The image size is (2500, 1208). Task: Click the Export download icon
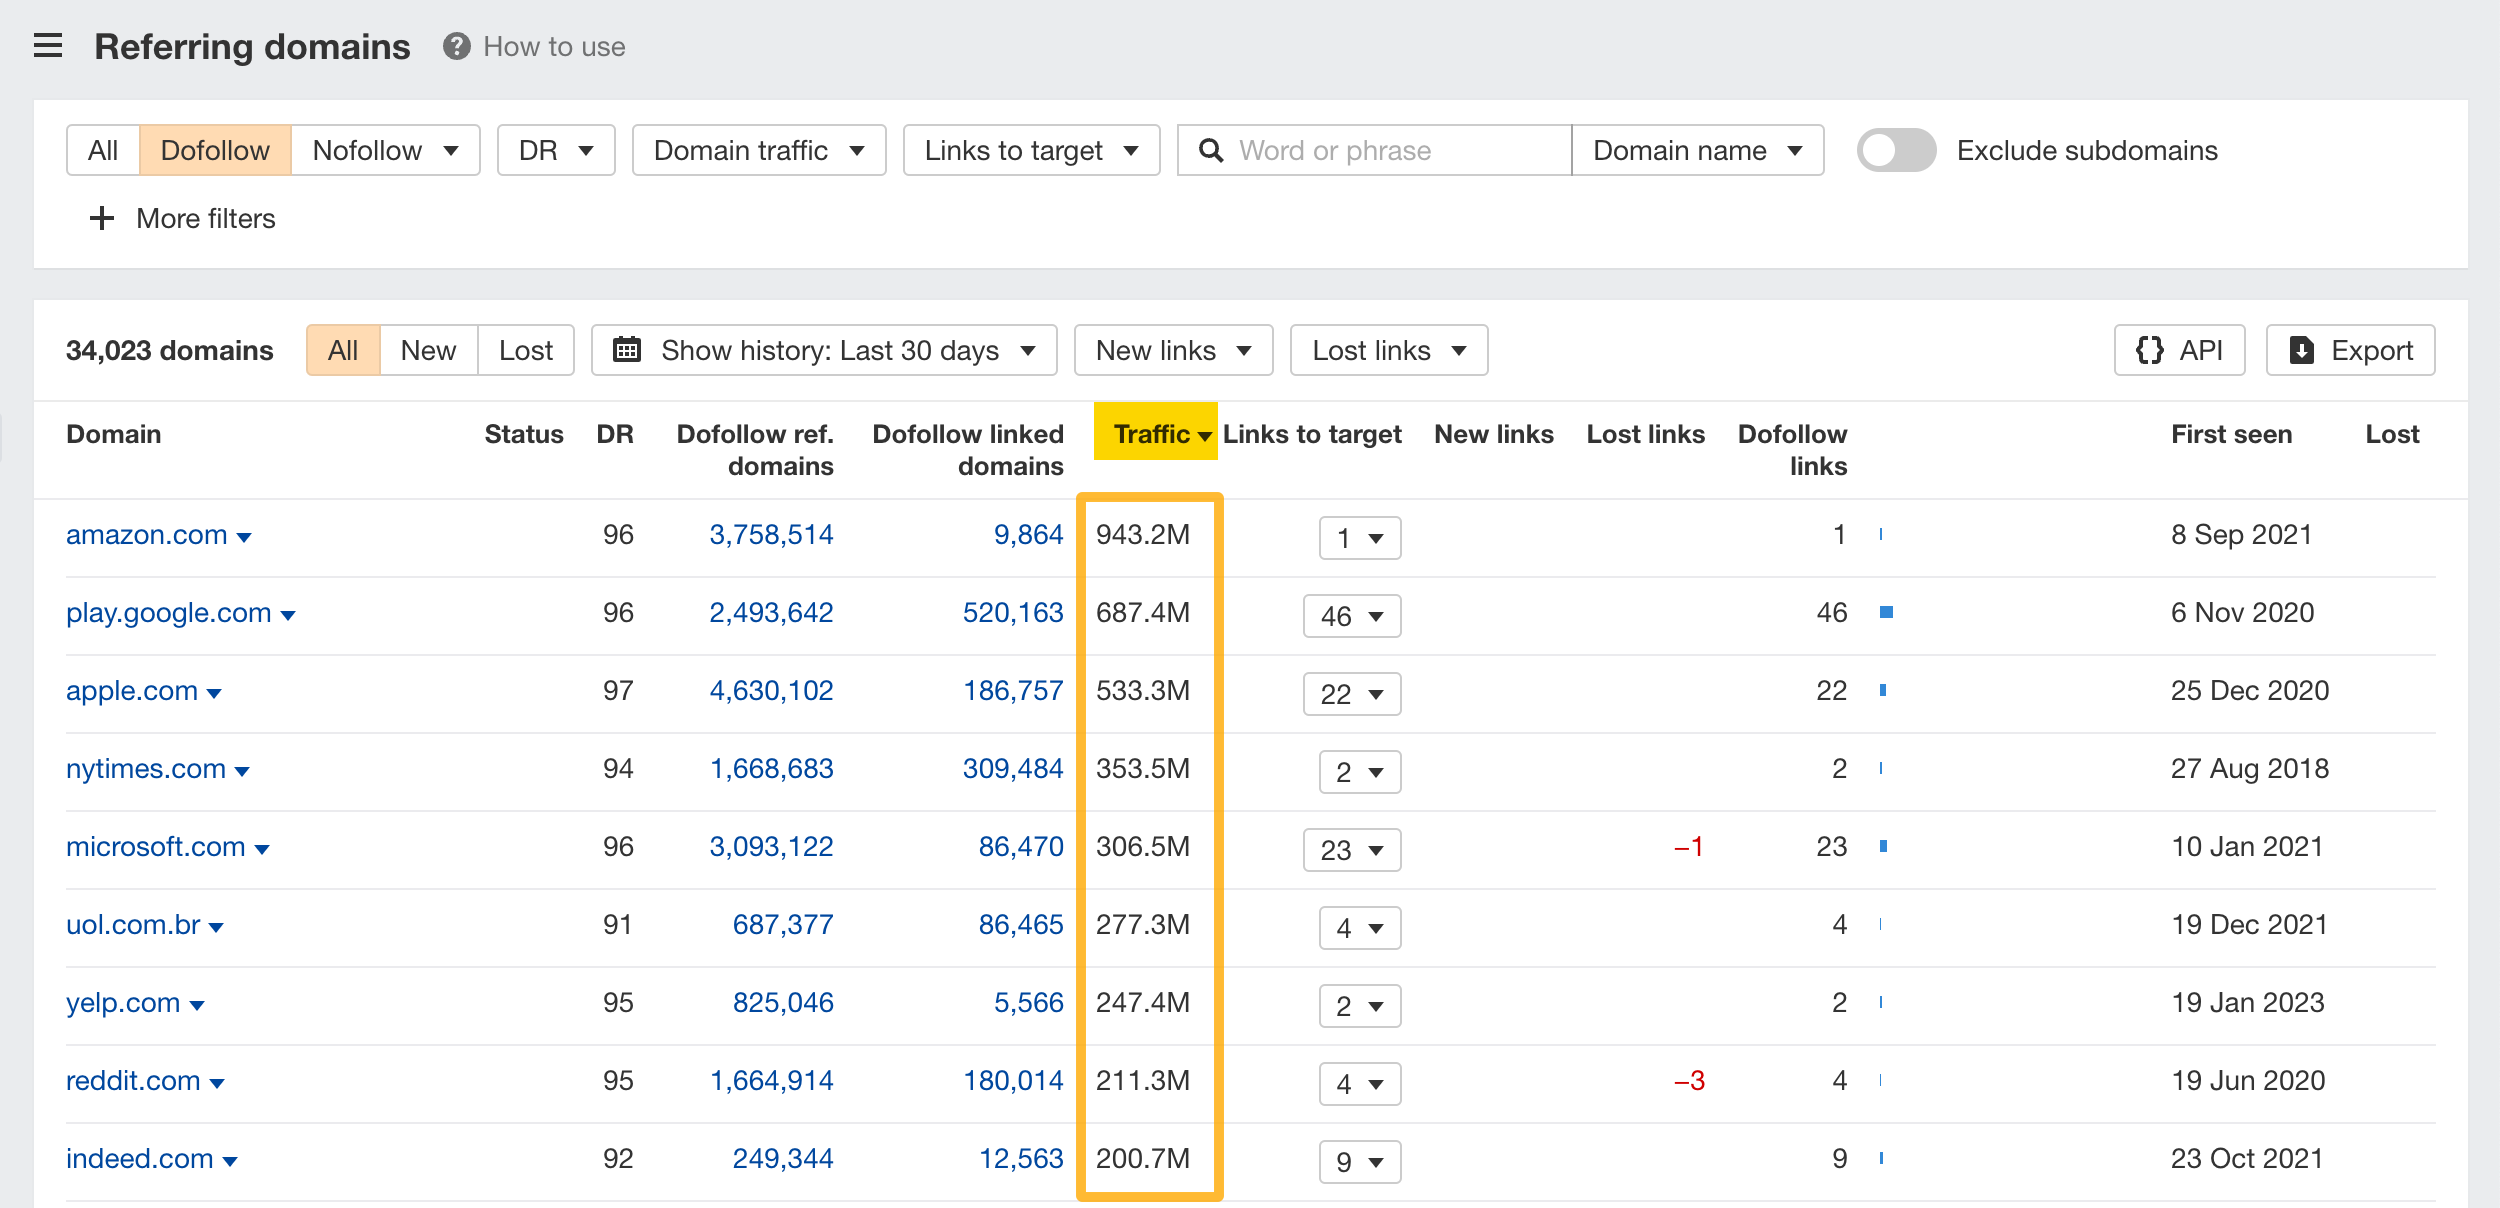point(2302,350)
